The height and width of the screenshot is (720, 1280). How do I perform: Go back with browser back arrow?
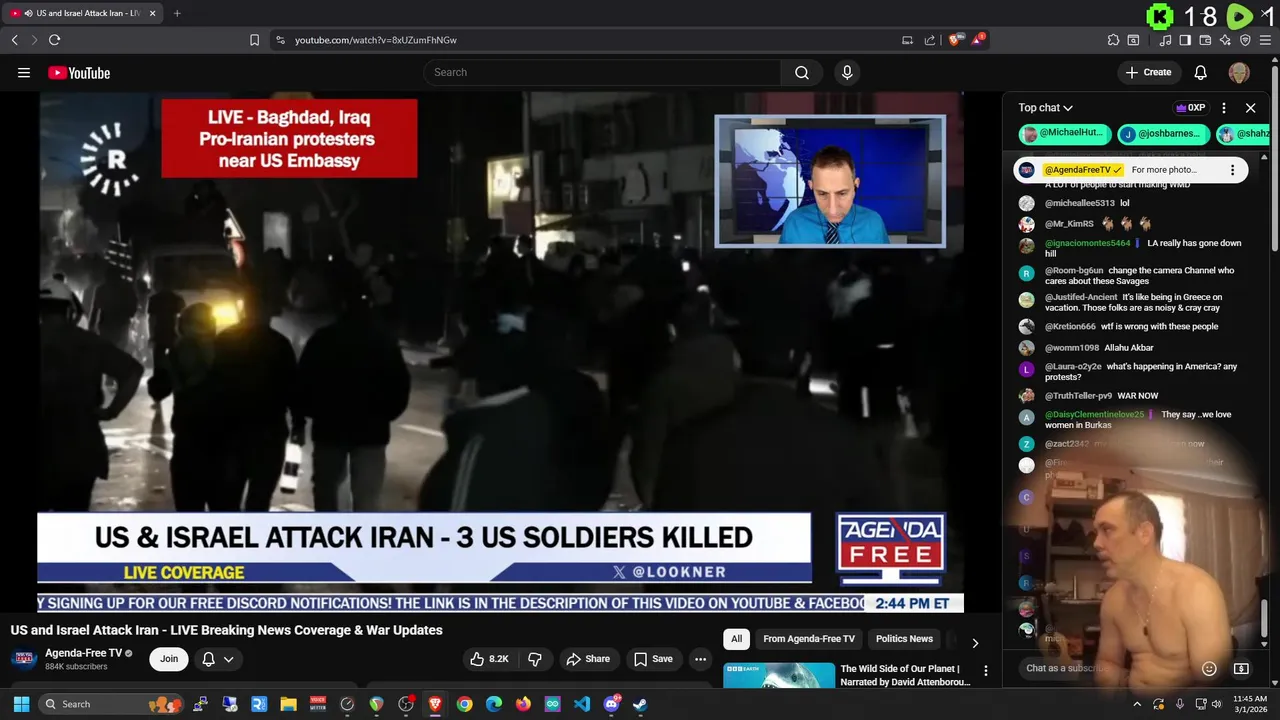14,40
